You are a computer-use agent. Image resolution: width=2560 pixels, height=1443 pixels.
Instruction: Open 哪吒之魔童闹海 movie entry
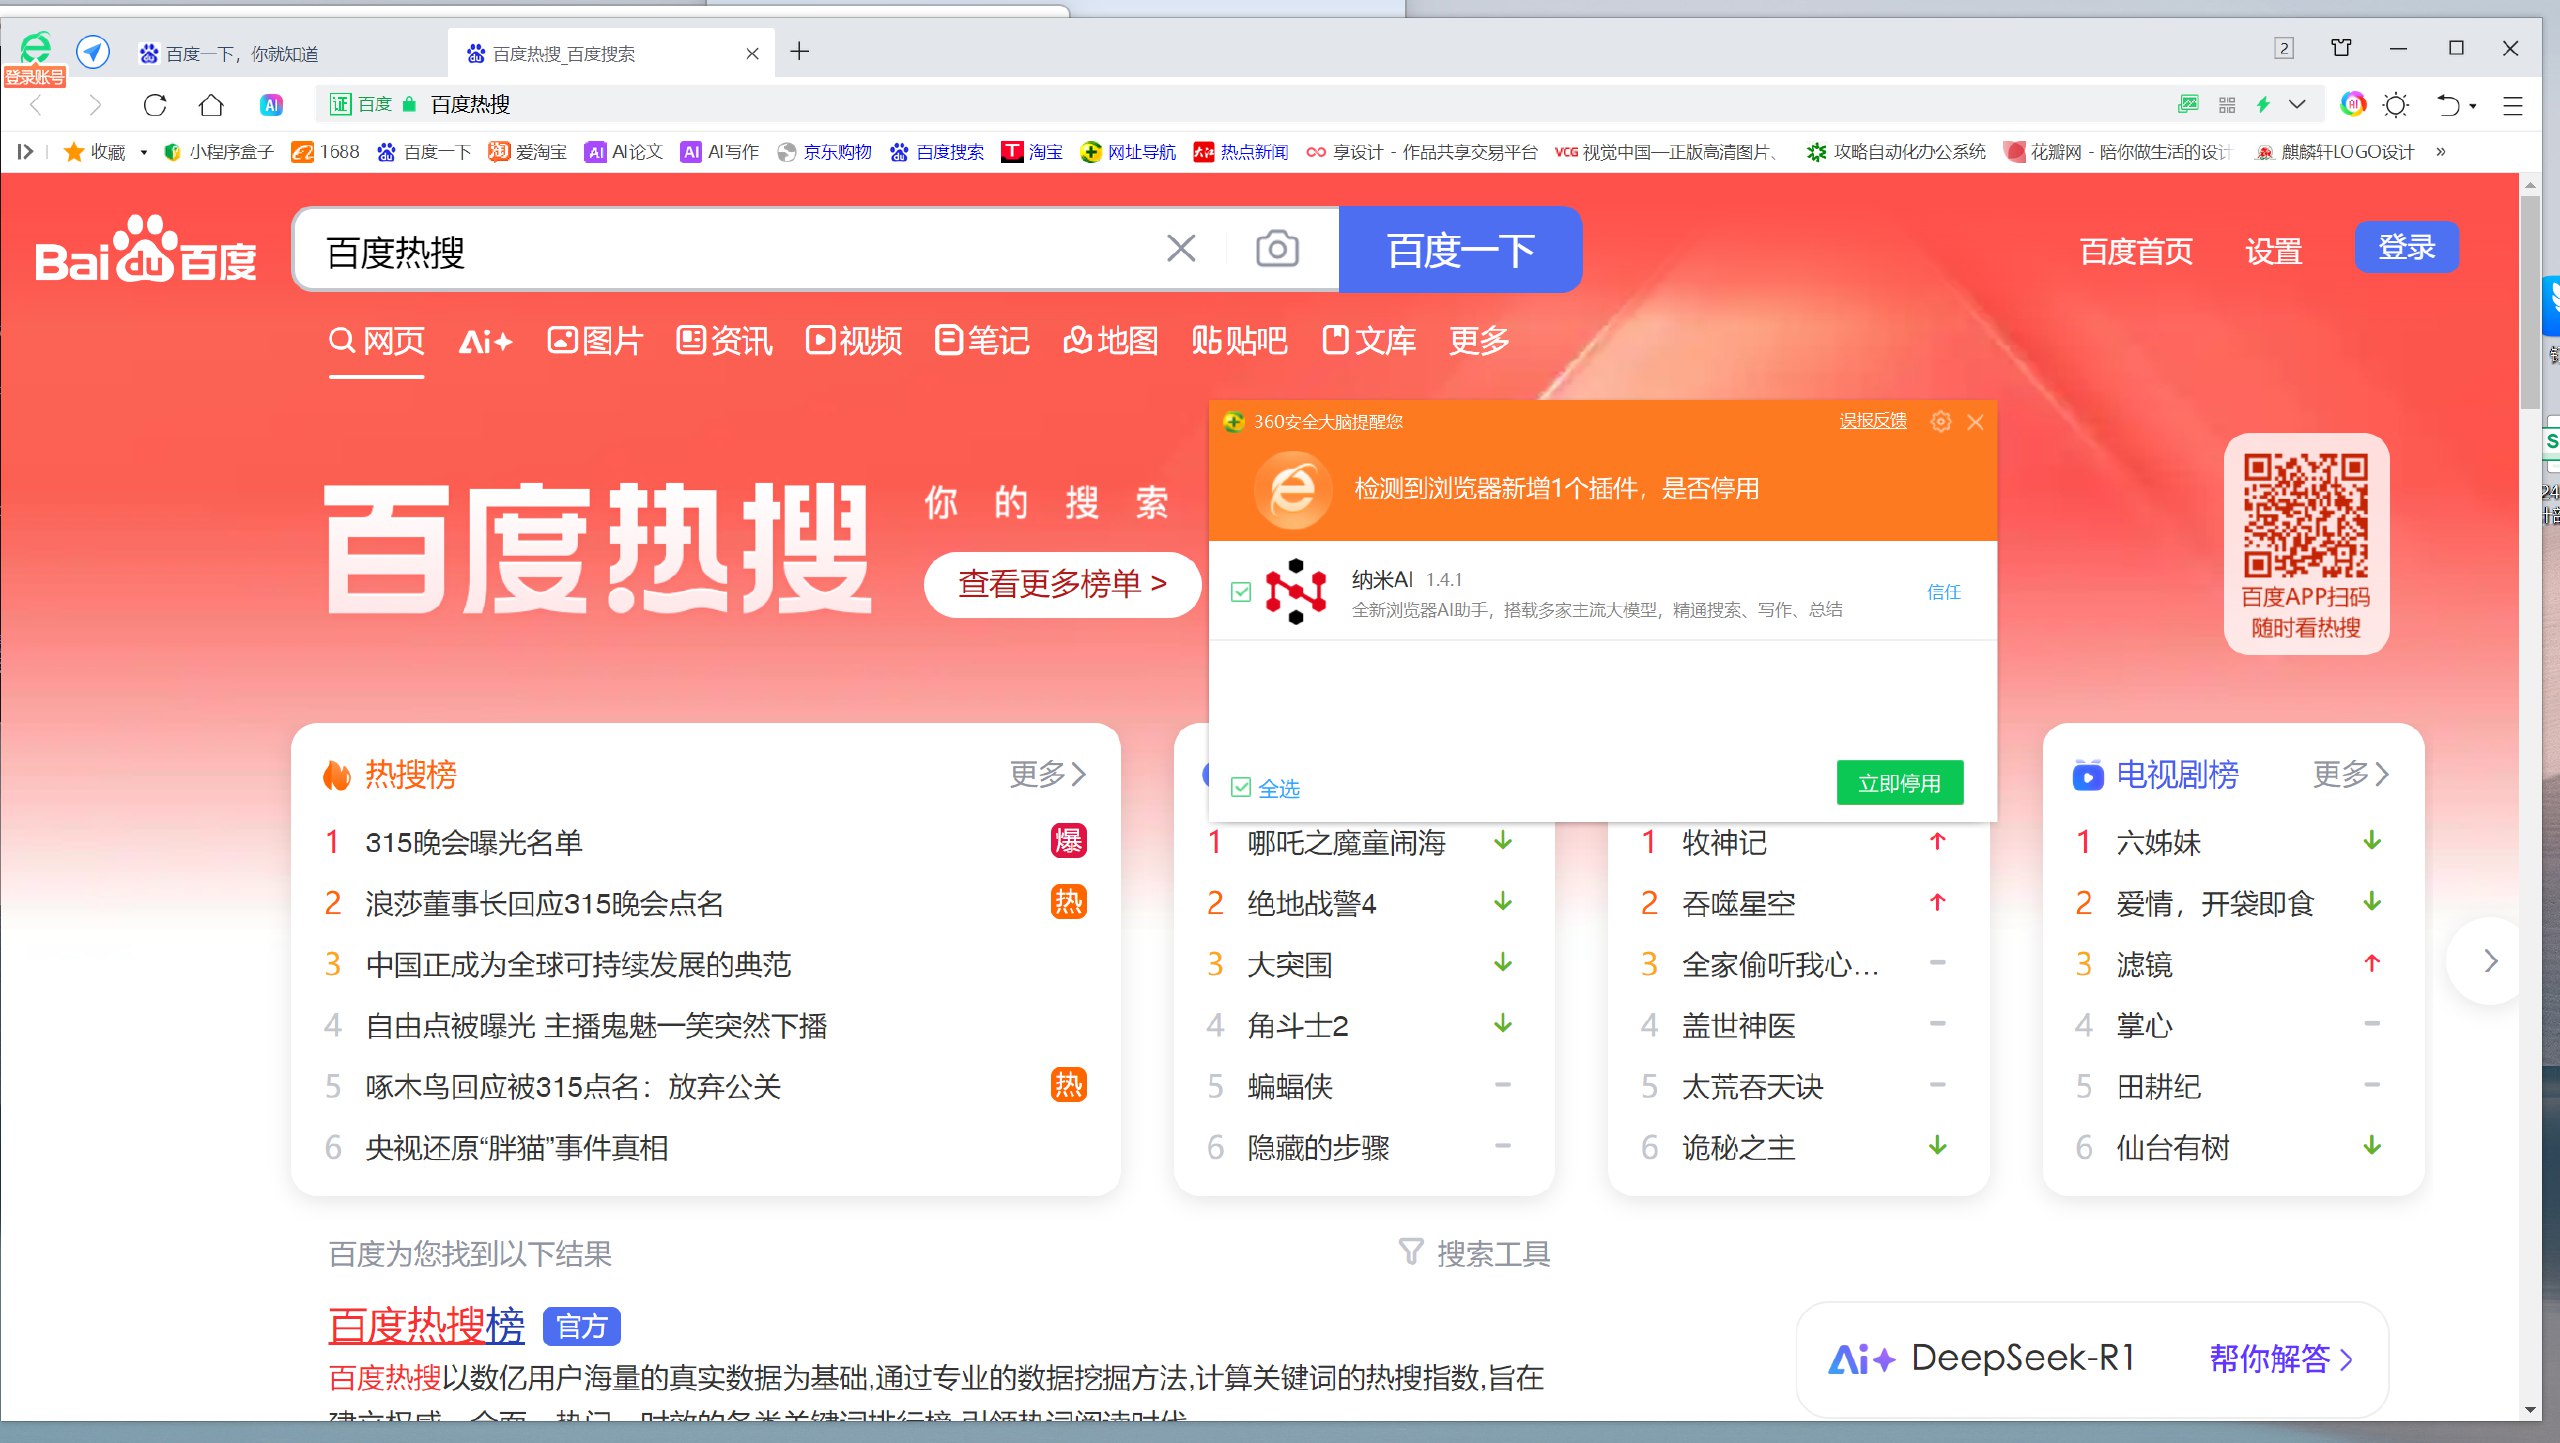[1346, 843]
